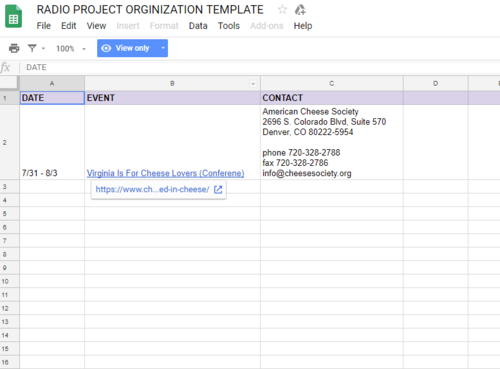Click the add to Drive icon
This screenshot has height=369, width=500.
coord(300,10)
